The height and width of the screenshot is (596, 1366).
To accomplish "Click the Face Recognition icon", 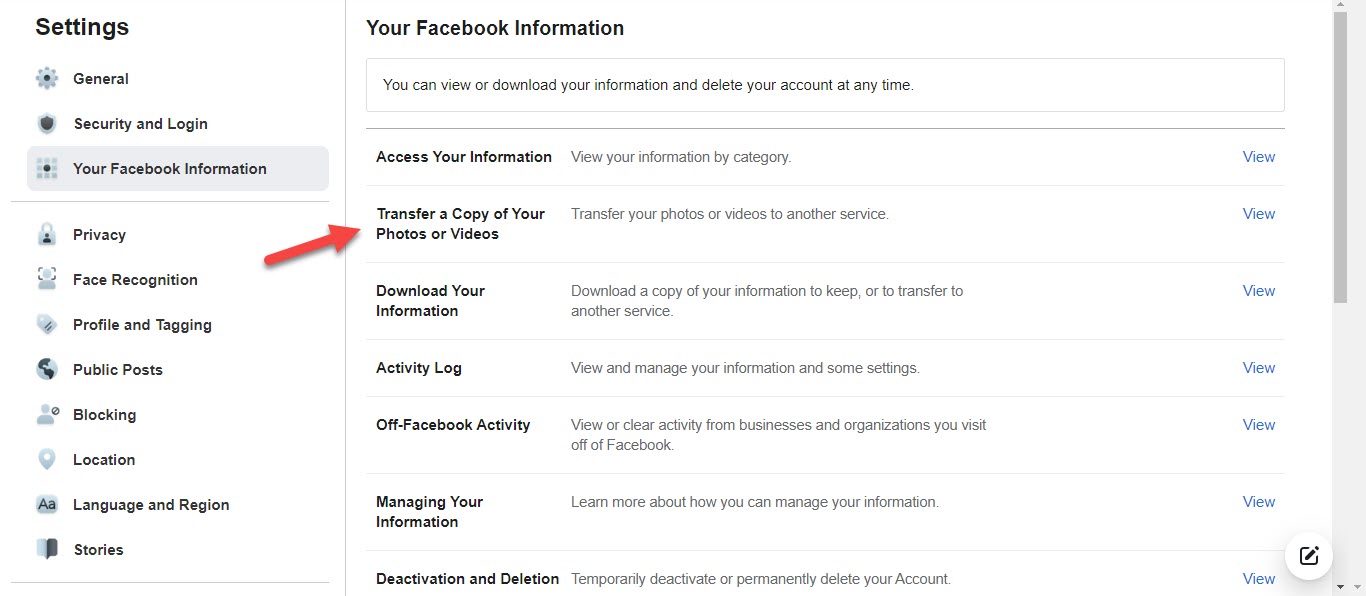I will pos(47,280).
